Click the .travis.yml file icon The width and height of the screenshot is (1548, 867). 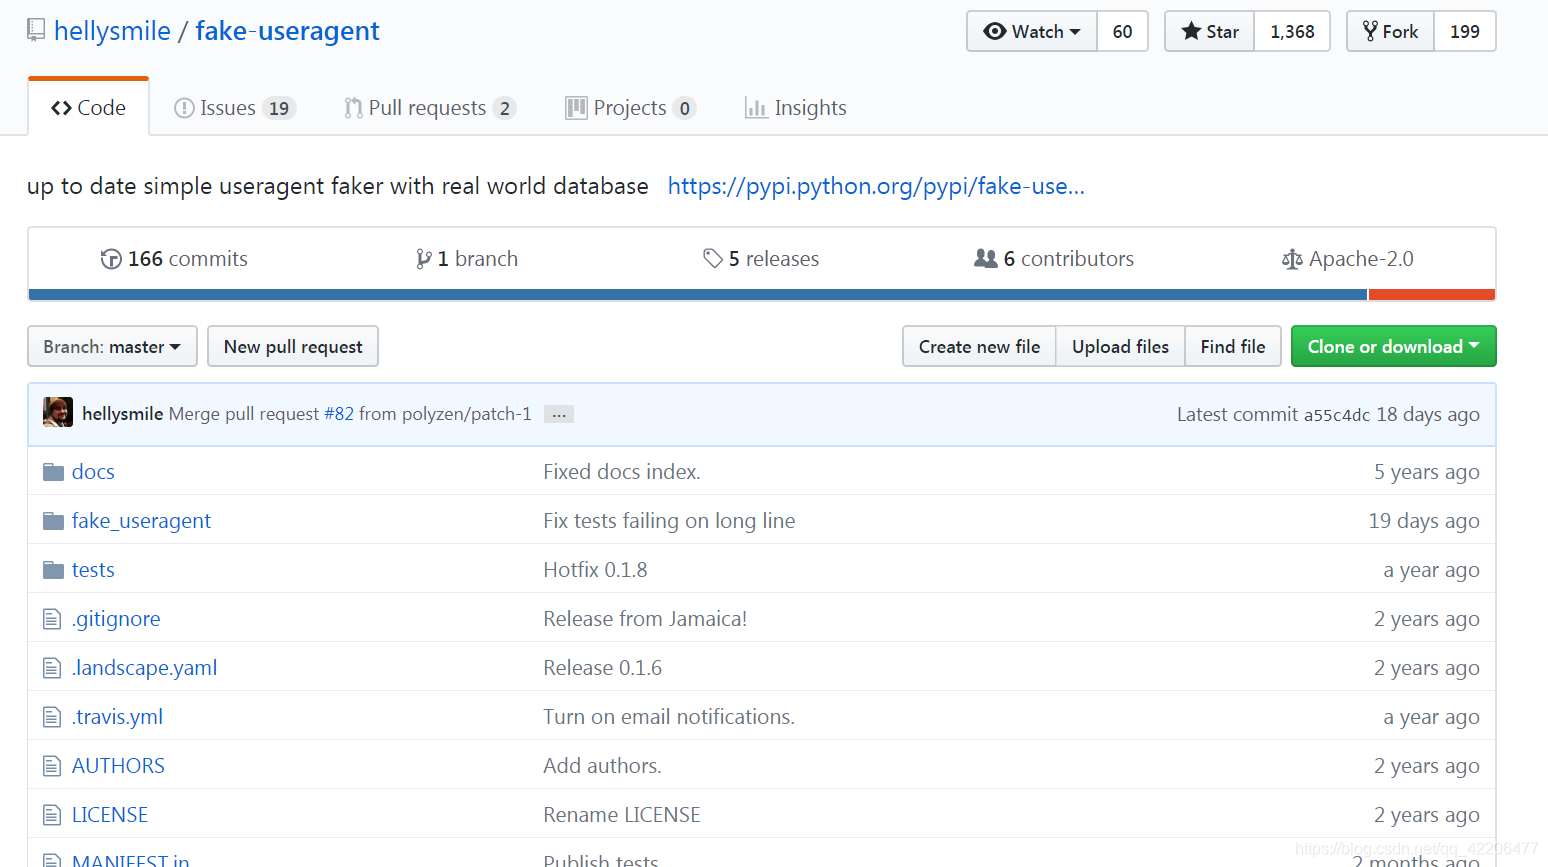point(52,717)
